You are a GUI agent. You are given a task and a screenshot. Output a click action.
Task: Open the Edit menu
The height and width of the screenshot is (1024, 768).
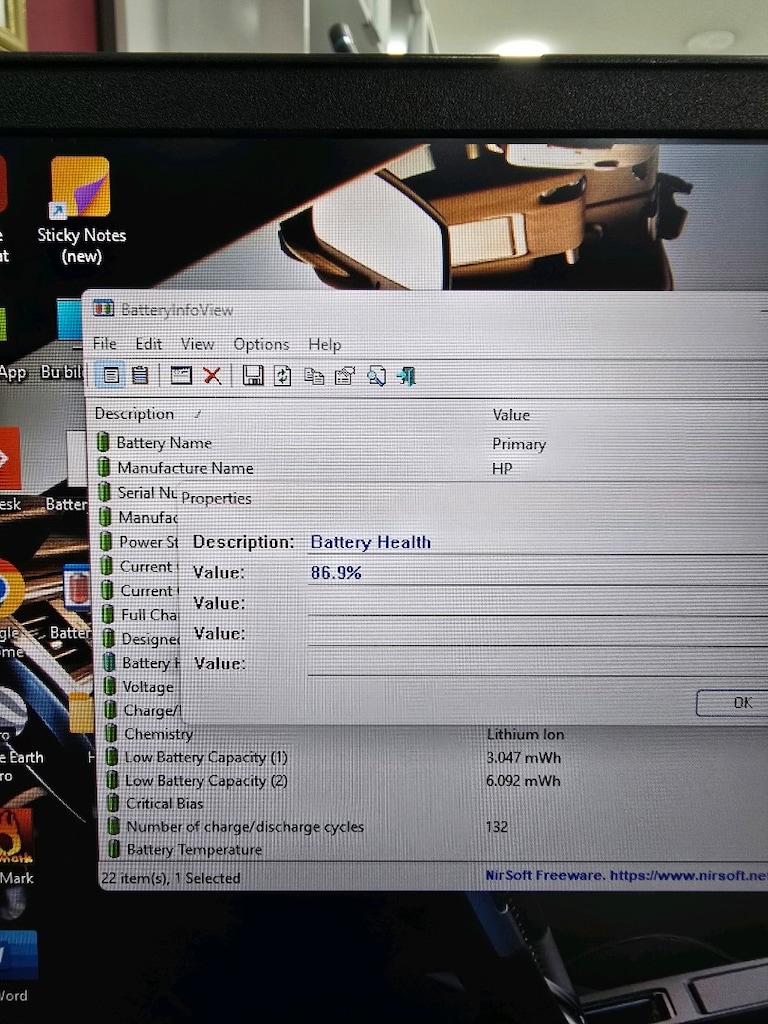pyautogui.click(x=148, y=344)
